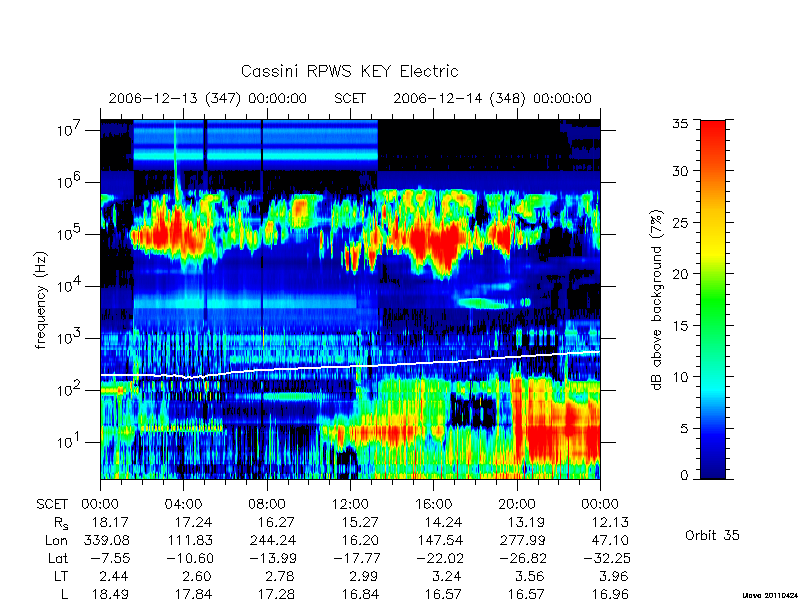Click the SCET label between the two dates
800x600 pixels.
(350, 98)
